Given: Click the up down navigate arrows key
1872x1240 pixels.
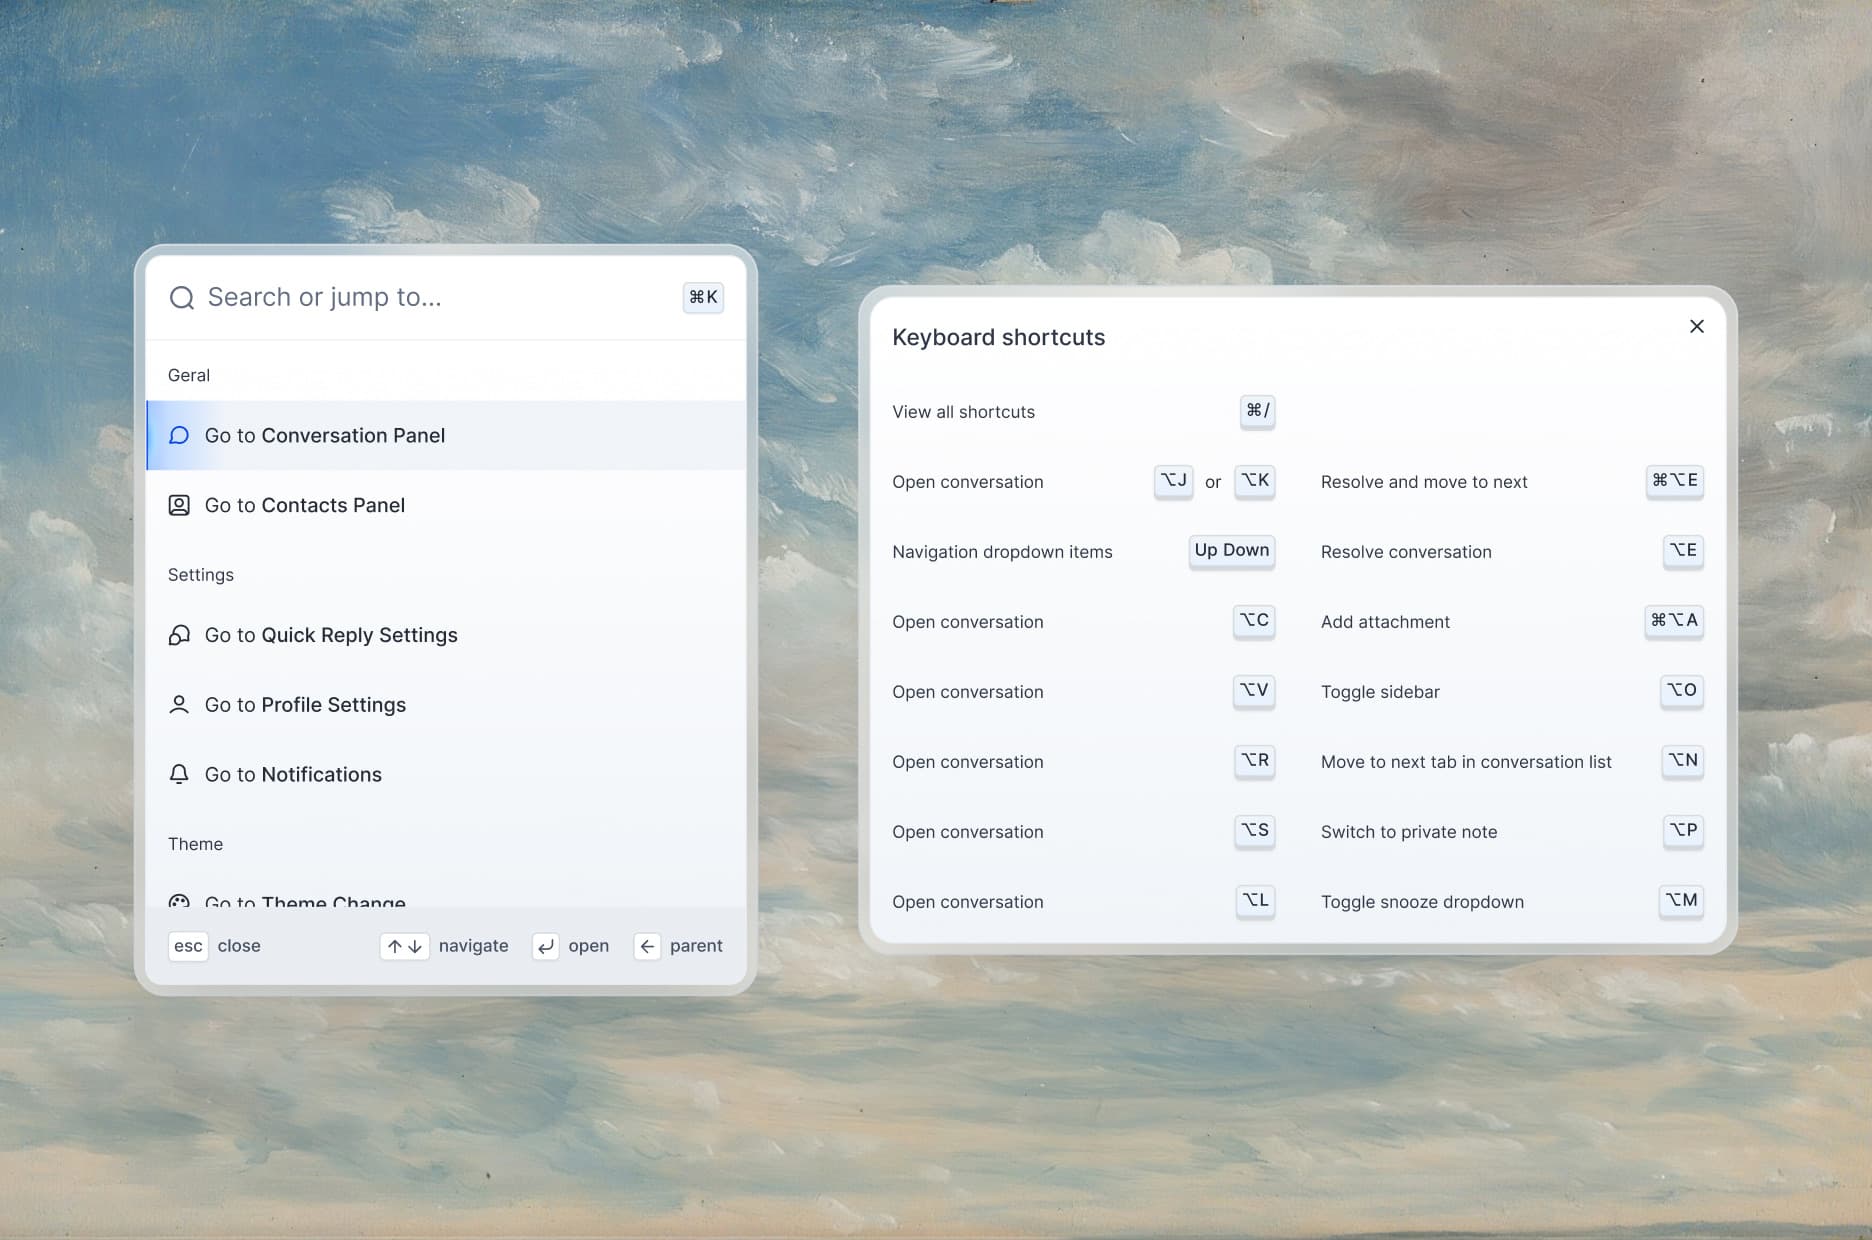Looking at the screenshot, I should coord(404,946).
